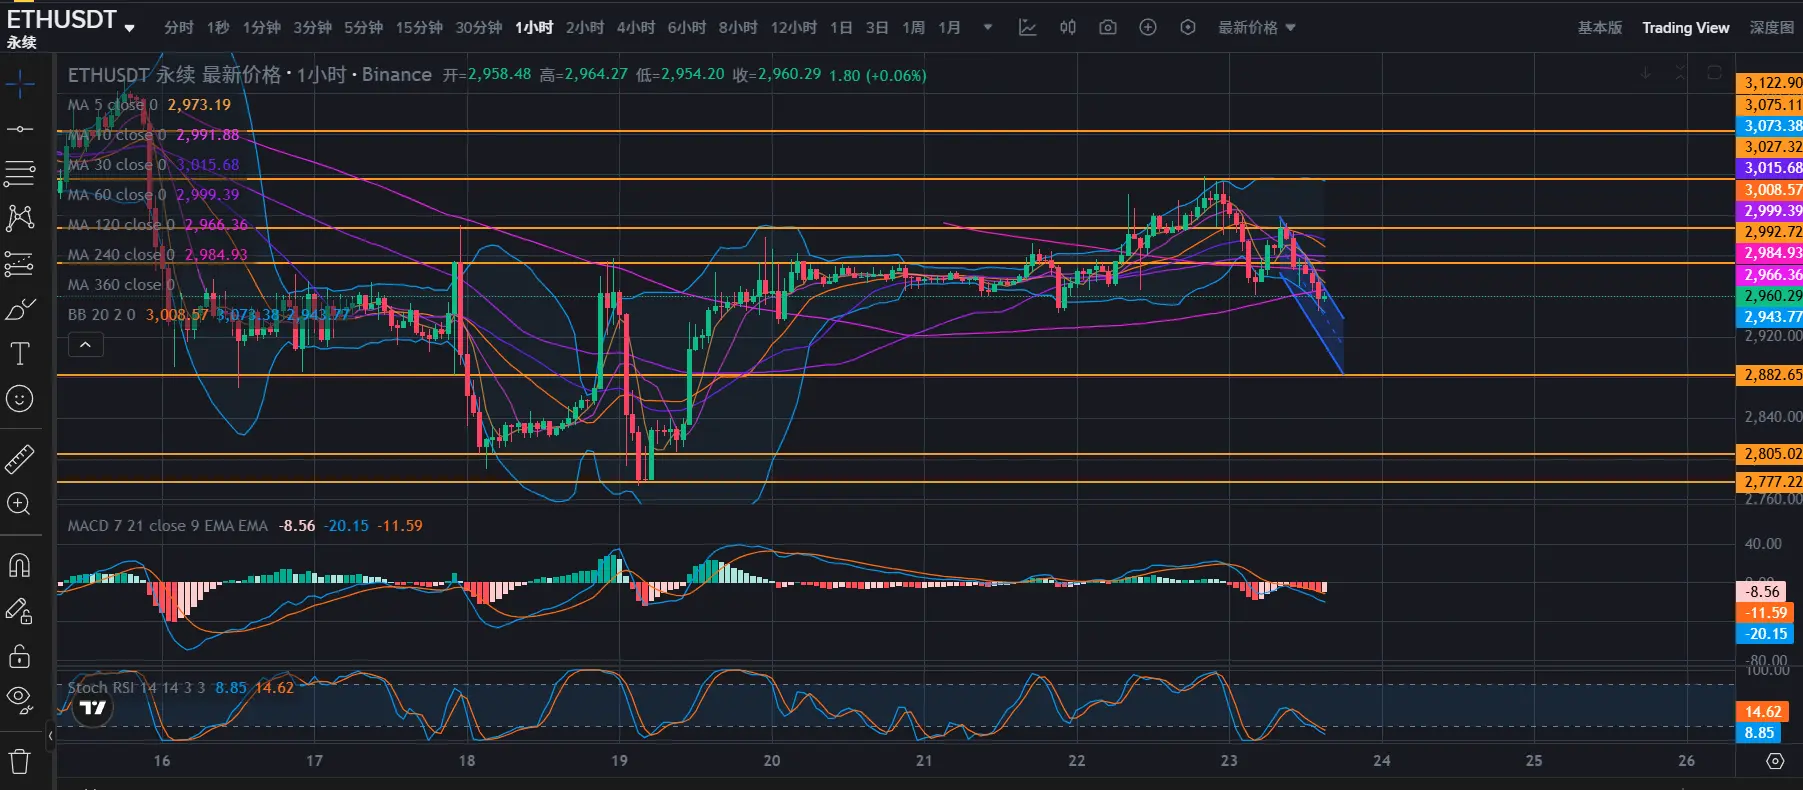Collapse the left drawing toolbar
Viewport: 1803px width, 790px height.
51,736
